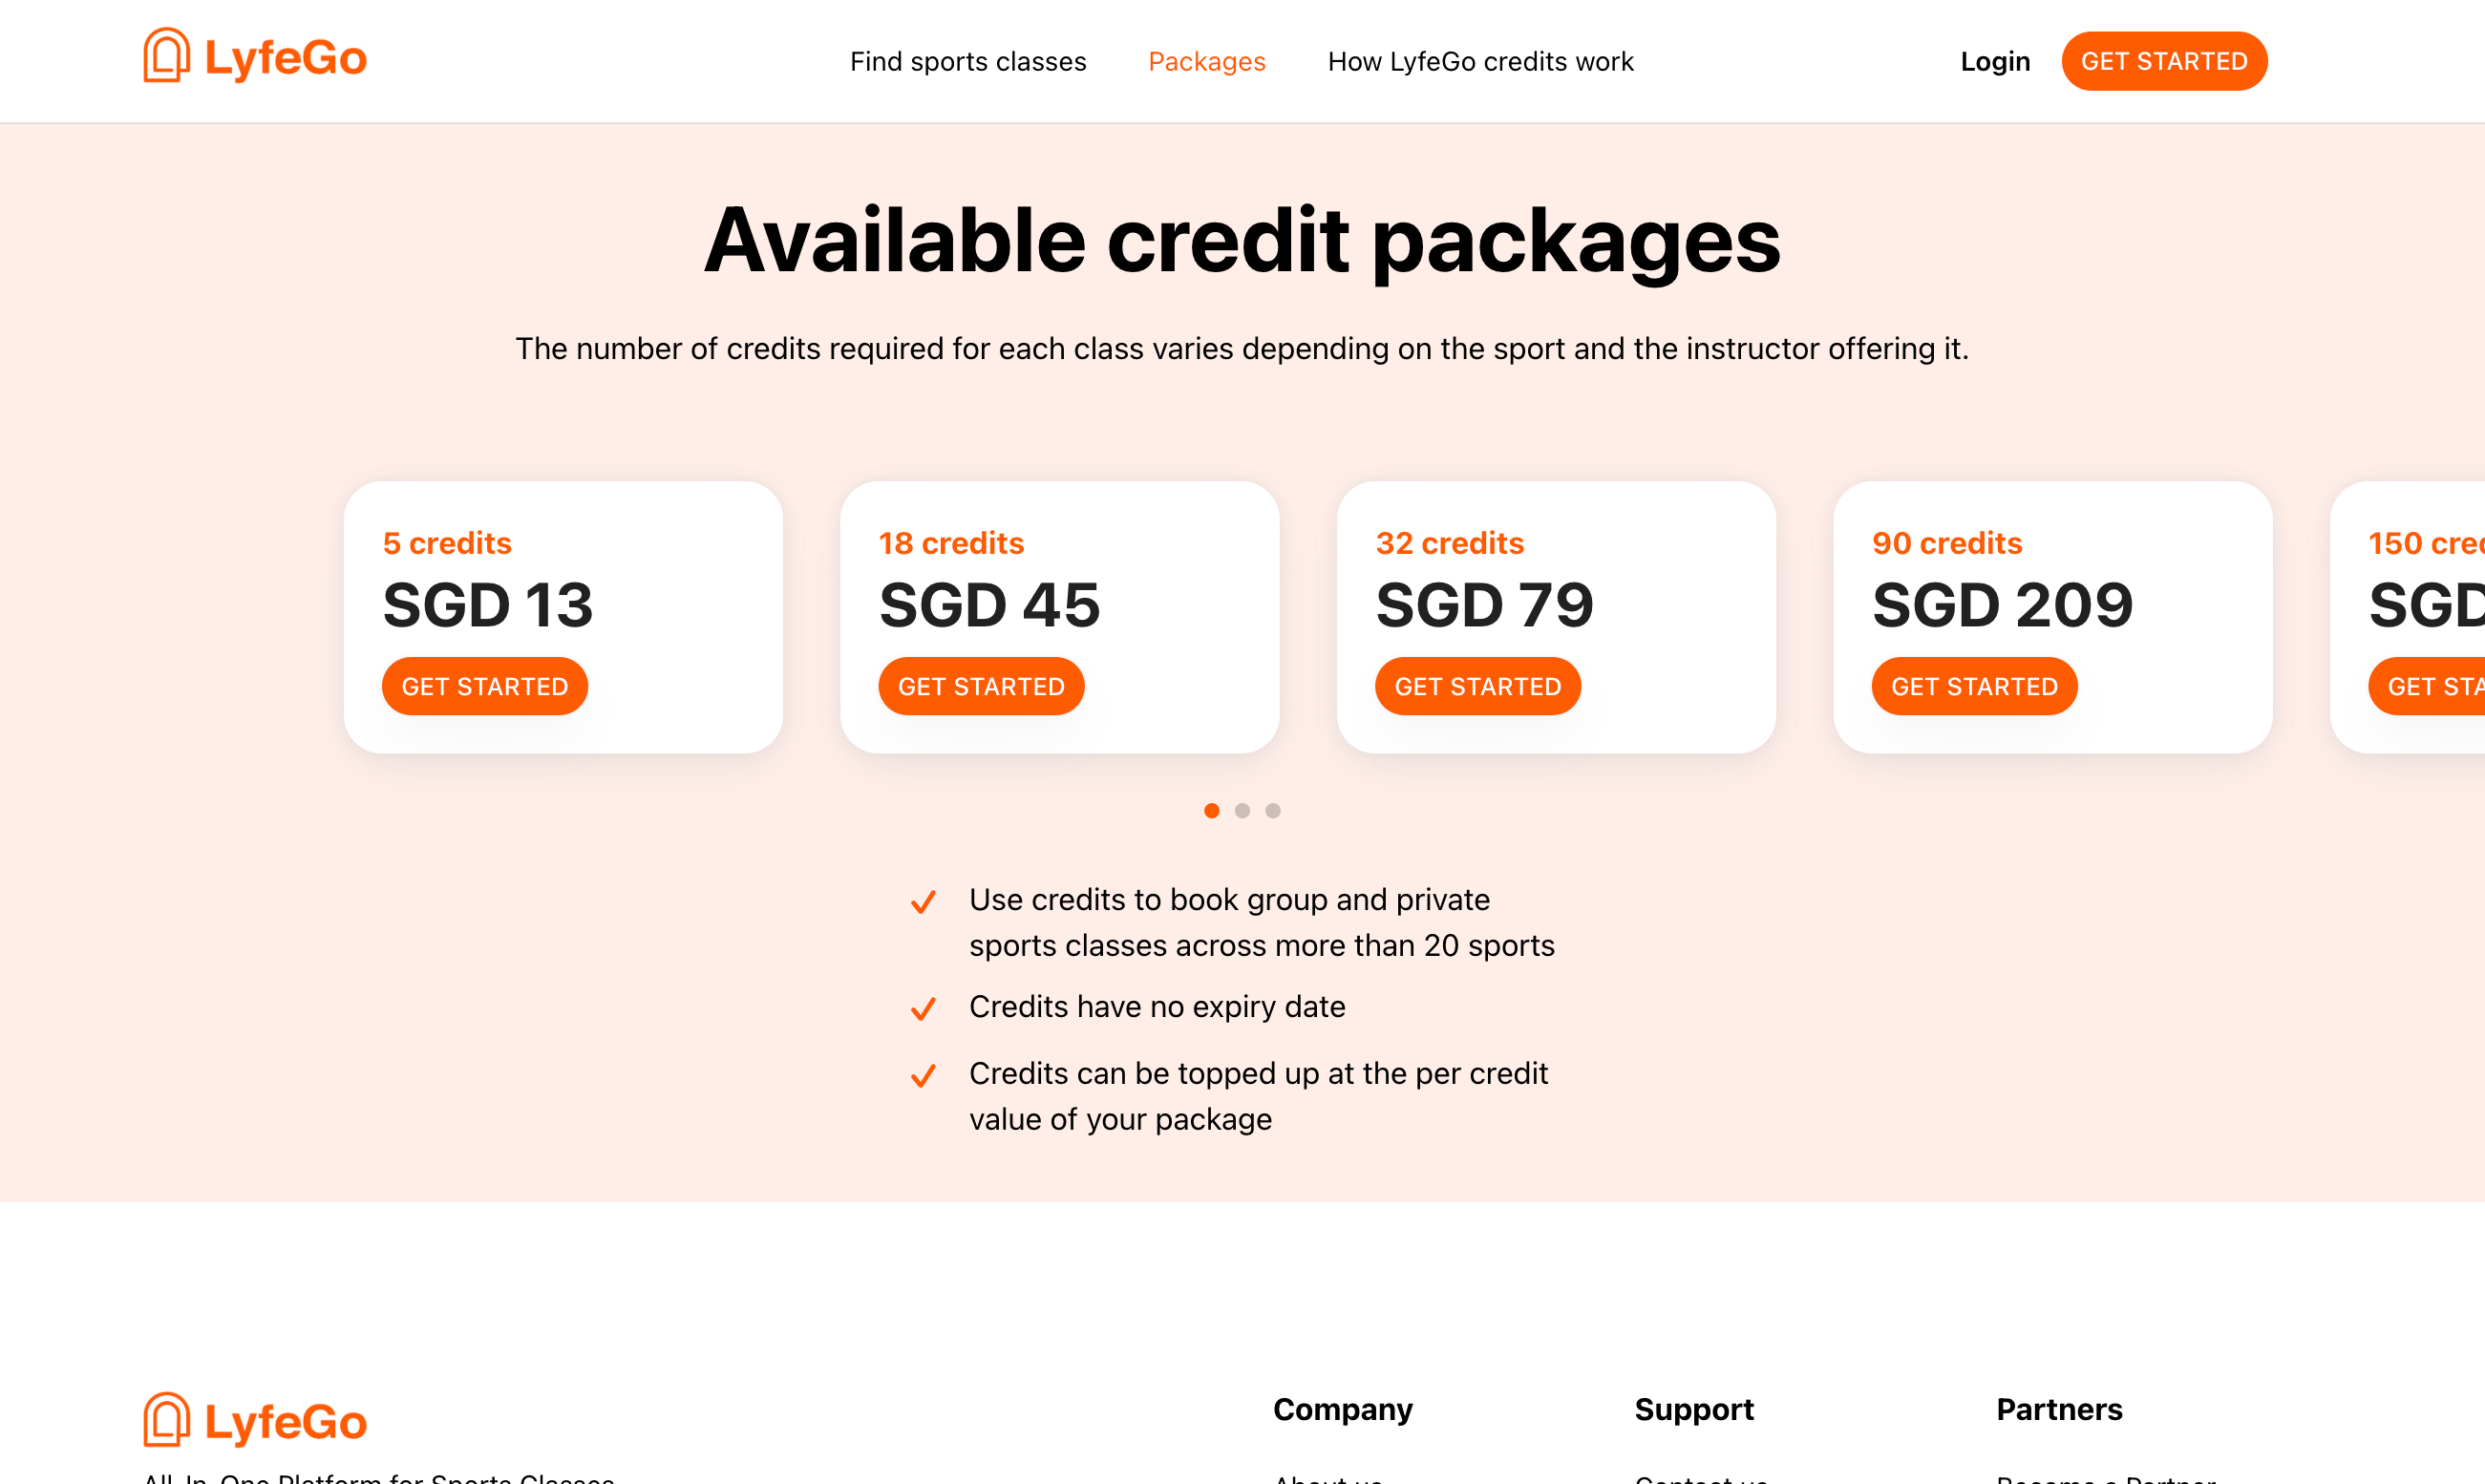Click the 90 credits package label
The image size is (2485, 1484).
tap(1946, 543)
